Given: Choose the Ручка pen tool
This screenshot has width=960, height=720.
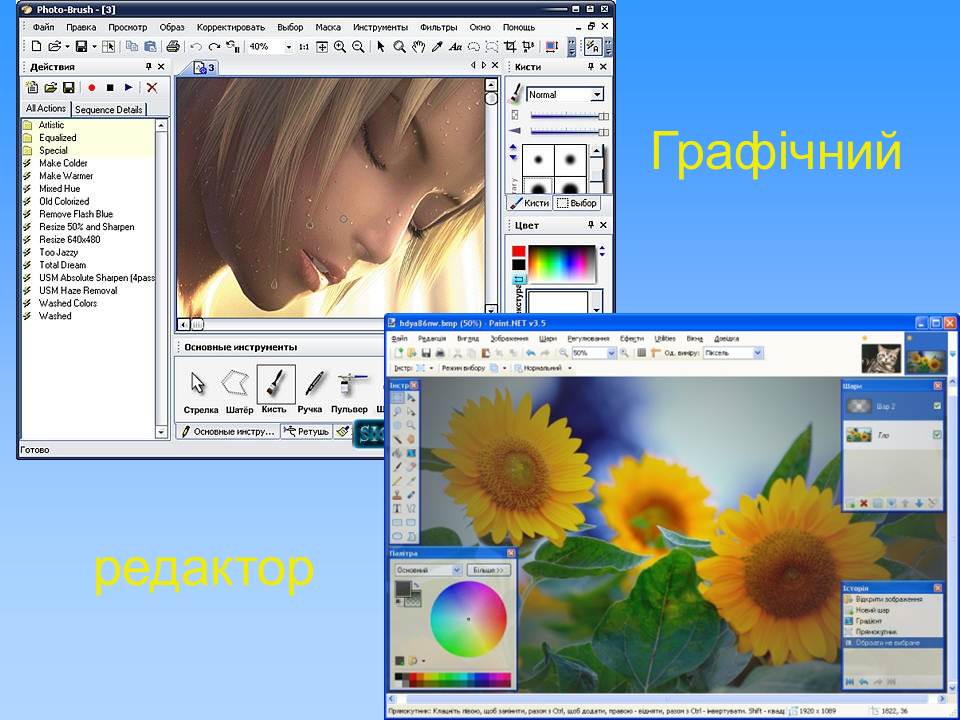Looking at the screenshot, I should pyautogui.click(x=314, y=388).
